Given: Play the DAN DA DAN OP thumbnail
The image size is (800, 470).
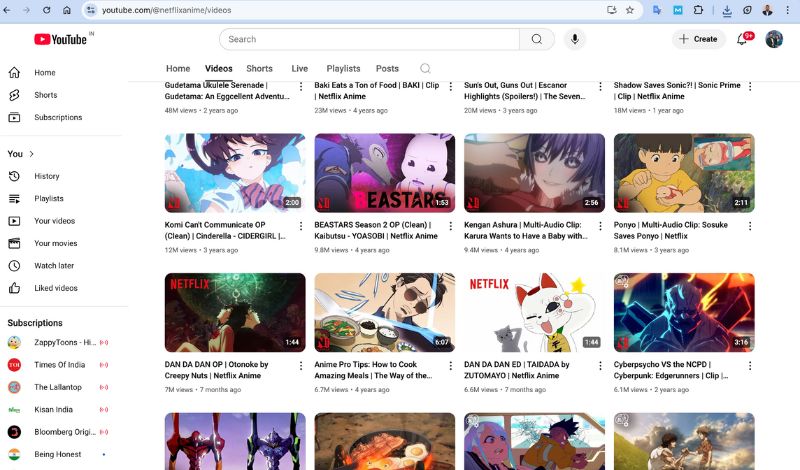Looking at the screenshot, I should [x=235, y=312].
